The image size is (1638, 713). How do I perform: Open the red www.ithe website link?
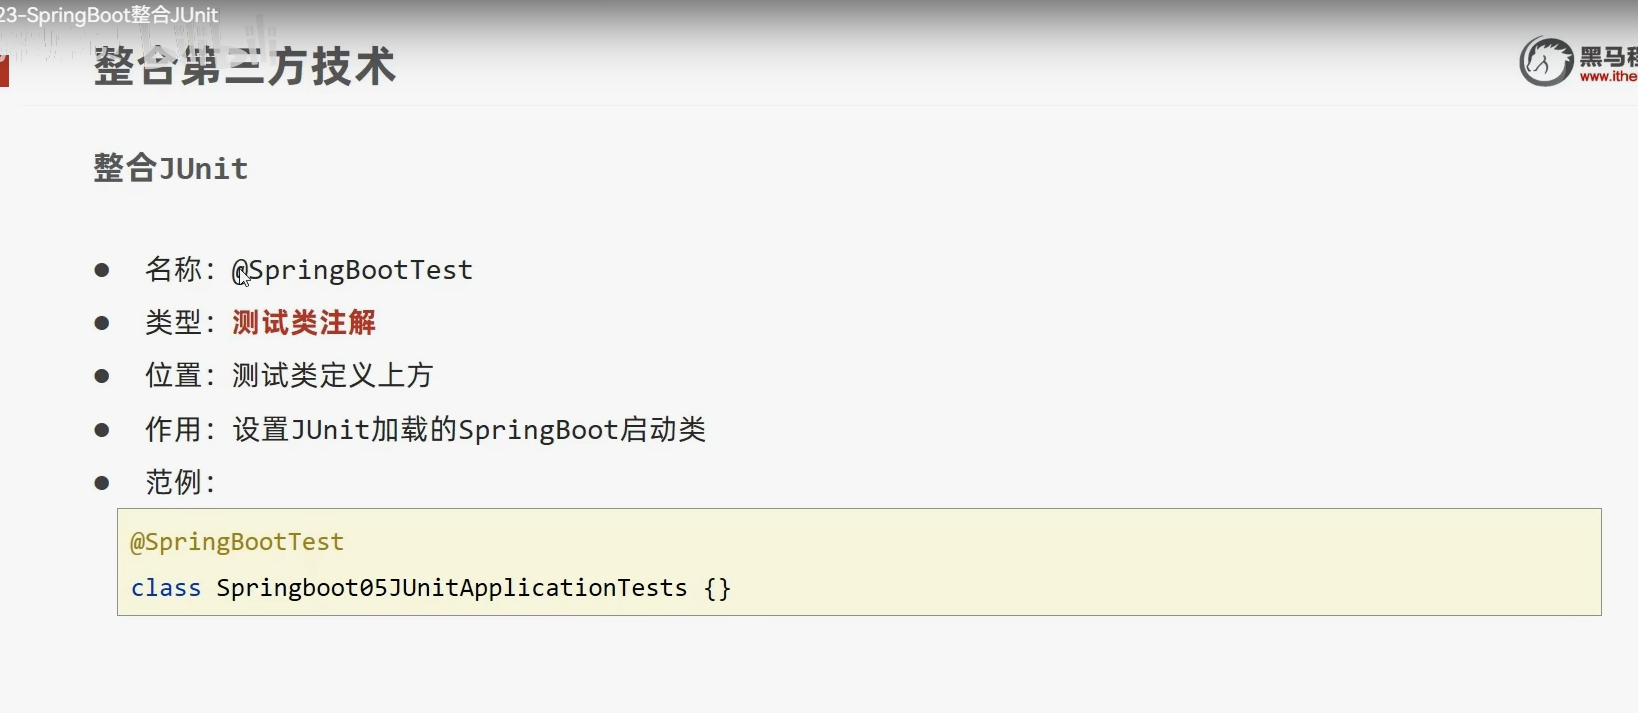(1608, 77)
